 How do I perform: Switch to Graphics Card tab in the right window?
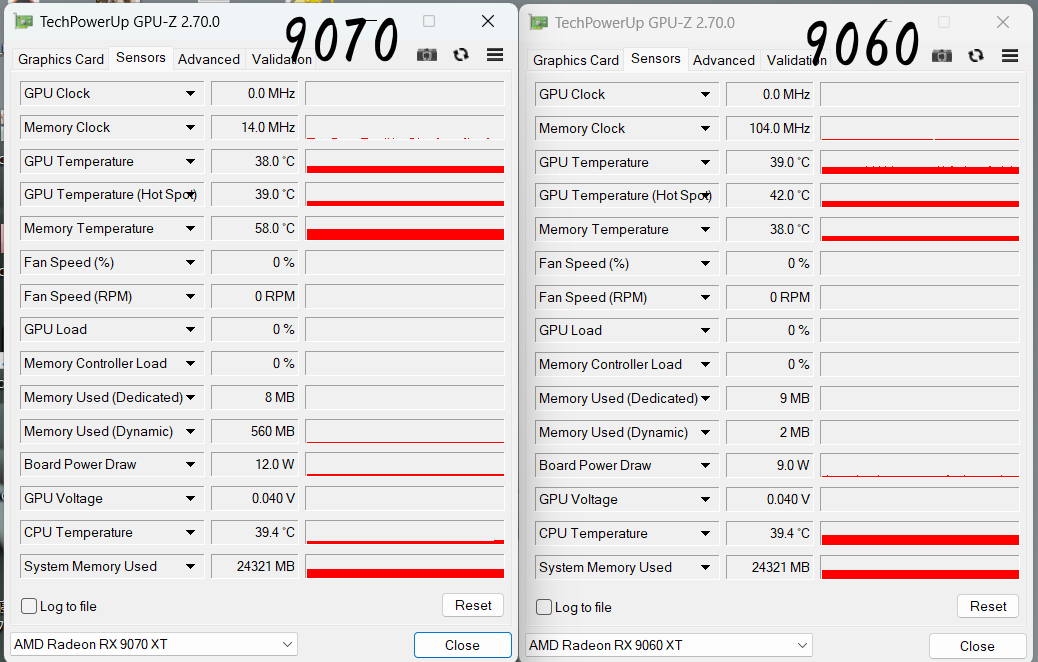[x=576, y=60]
